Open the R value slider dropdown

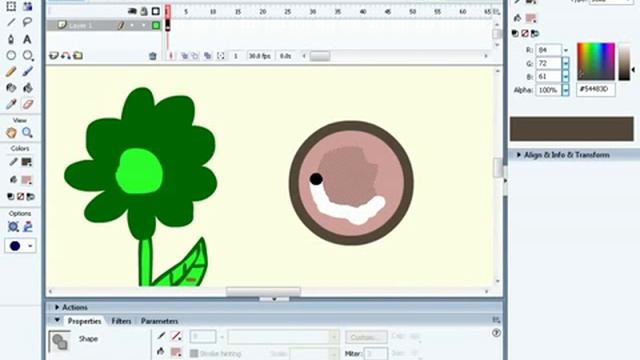coord(566,50)
